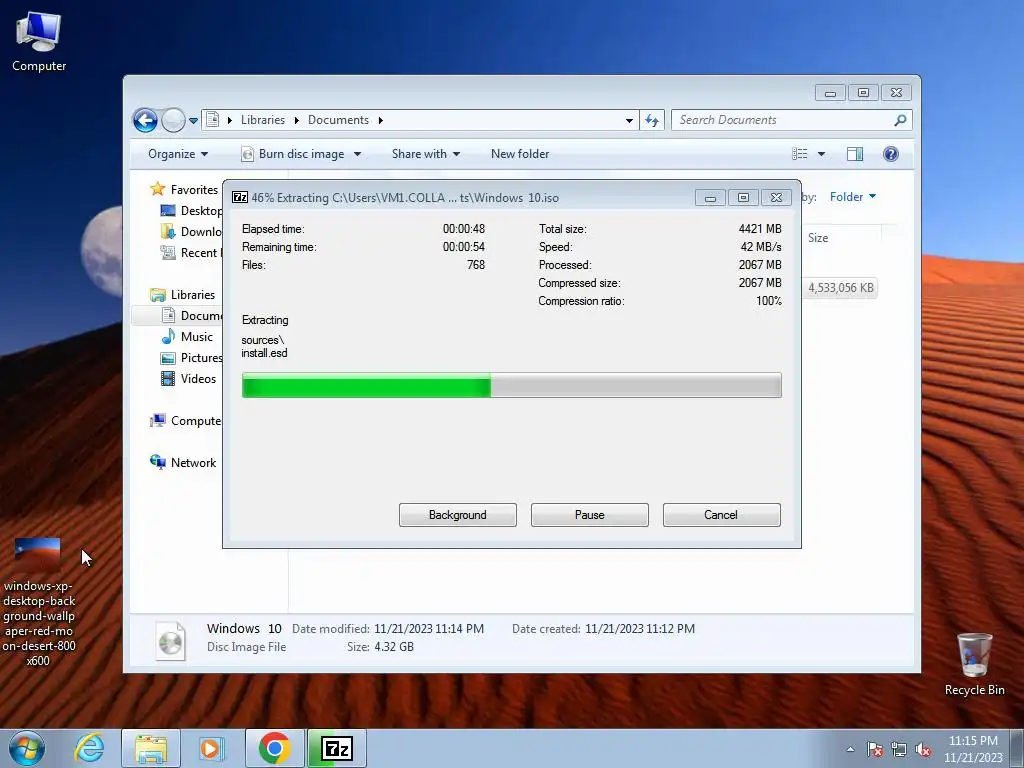
Task: Click the disc image file icon in details pane
Action: click(170, 641)
